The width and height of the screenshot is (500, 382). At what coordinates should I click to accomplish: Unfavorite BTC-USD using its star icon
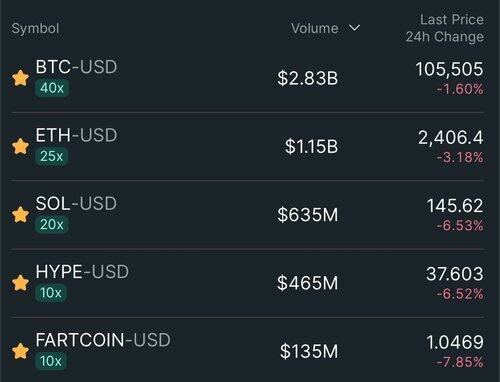(20, 78)
